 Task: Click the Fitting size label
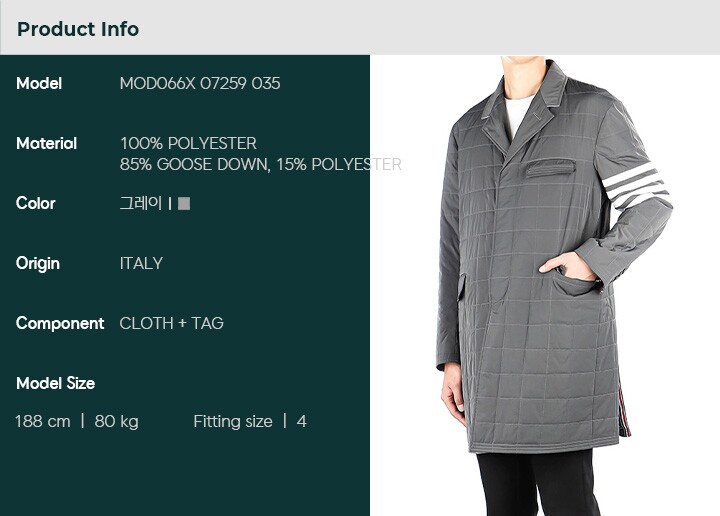tap(233, 421)
